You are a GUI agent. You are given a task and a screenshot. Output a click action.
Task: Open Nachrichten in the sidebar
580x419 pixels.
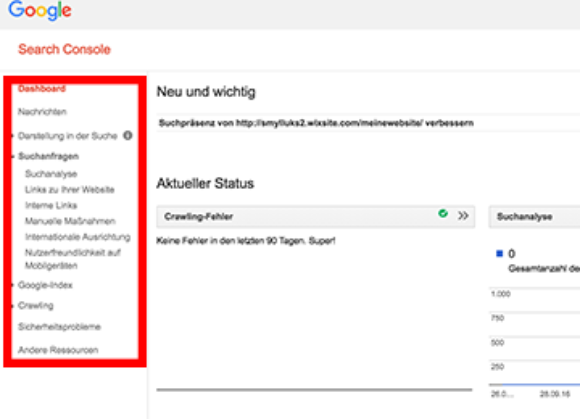42,112
